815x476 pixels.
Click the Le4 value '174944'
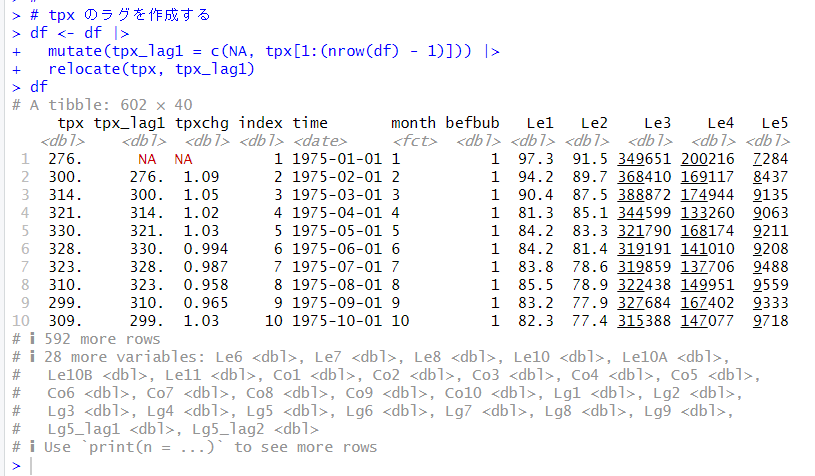[707, 195]
